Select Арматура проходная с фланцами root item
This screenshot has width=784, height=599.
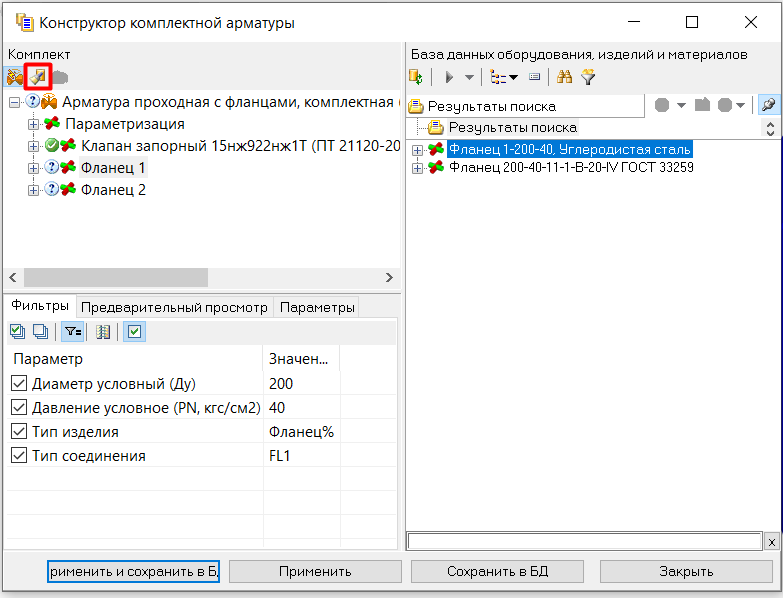click(230, 102)
